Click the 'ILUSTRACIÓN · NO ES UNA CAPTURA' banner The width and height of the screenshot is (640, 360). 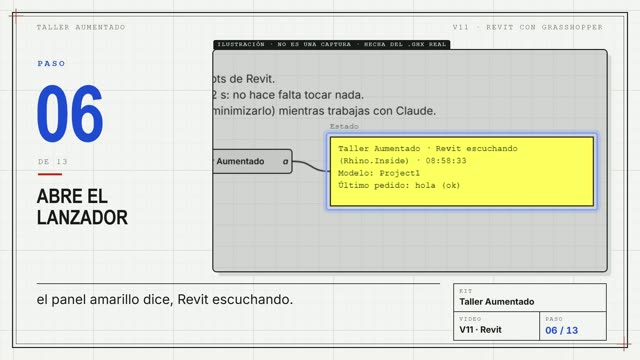click(331, 44)
